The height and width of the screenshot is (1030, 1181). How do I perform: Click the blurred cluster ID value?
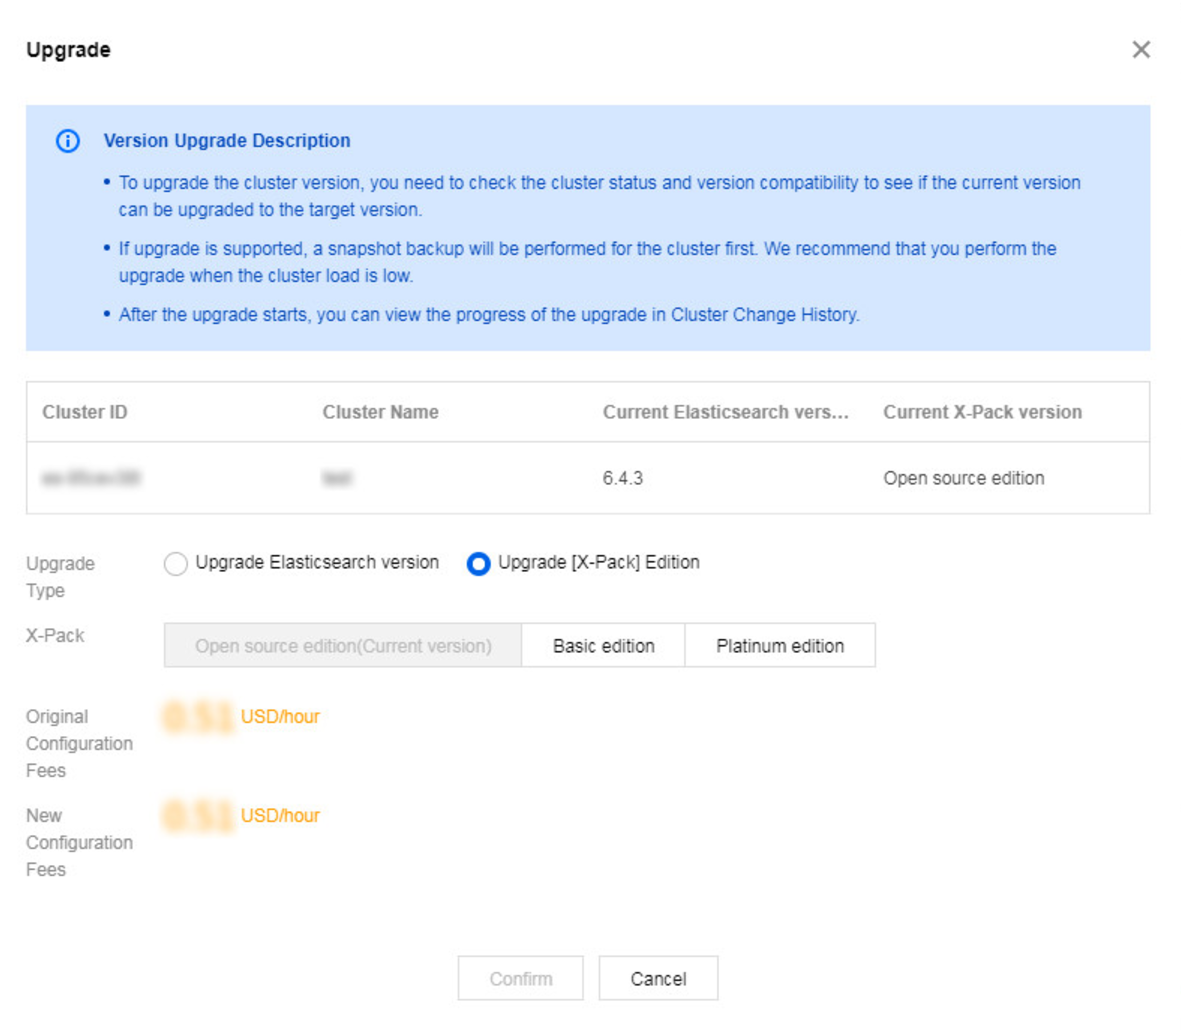pos(91,478)
